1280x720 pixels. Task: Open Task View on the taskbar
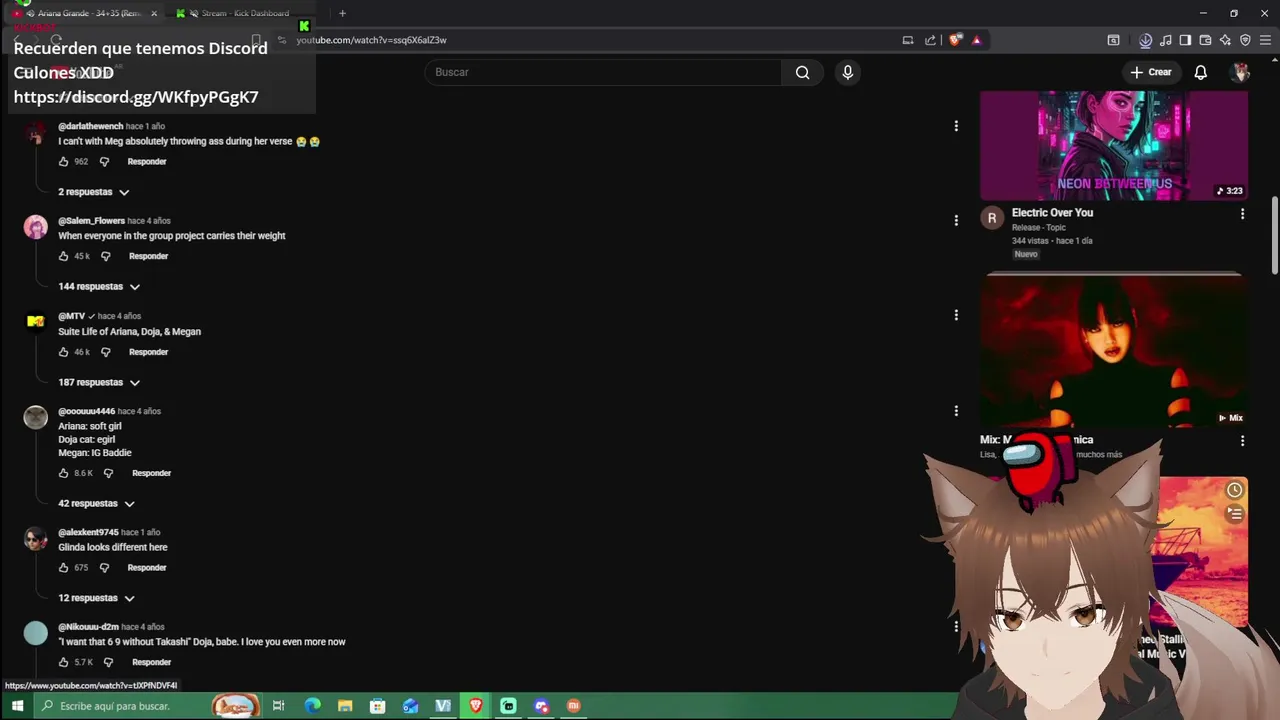click(x=278, y=706)
